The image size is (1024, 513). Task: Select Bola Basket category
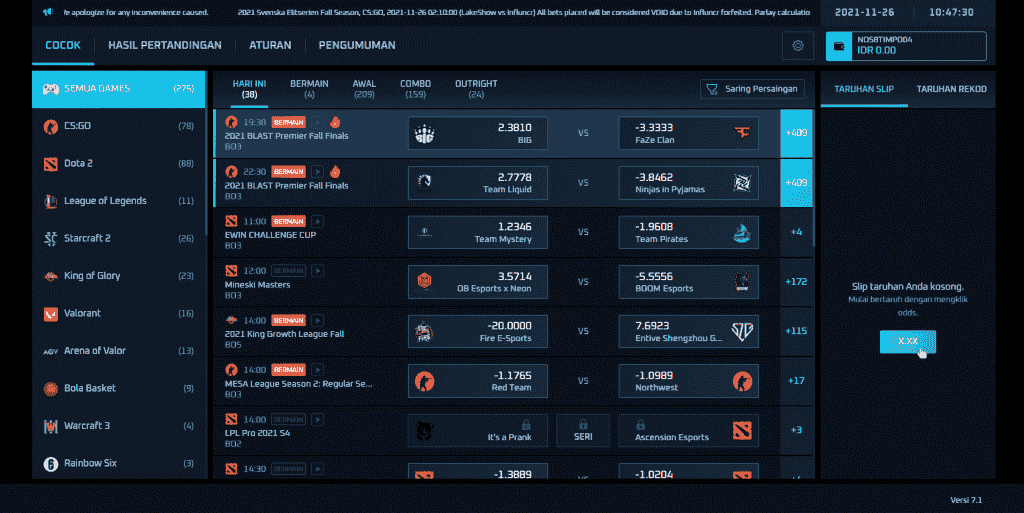(x=119, y=388)
